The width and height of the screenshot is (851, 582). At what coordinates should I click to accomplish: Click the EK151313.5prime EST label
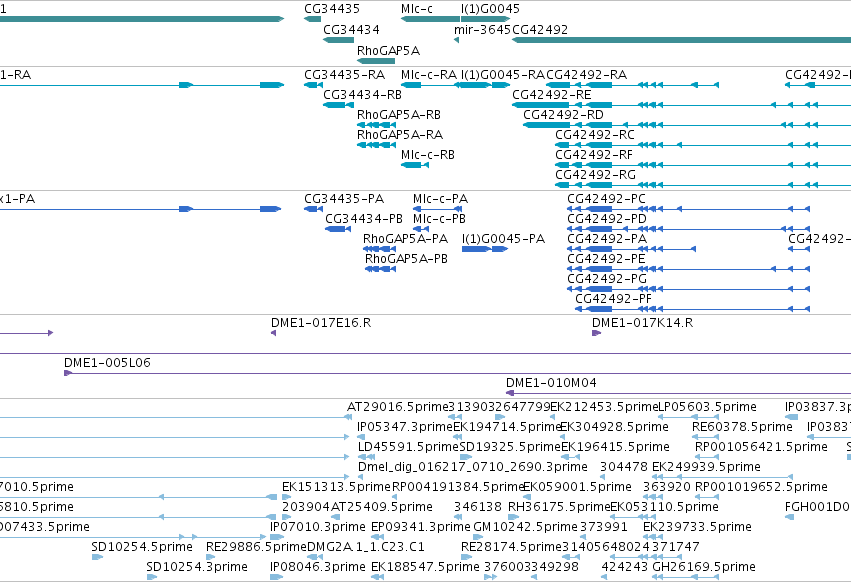point(336,487)
